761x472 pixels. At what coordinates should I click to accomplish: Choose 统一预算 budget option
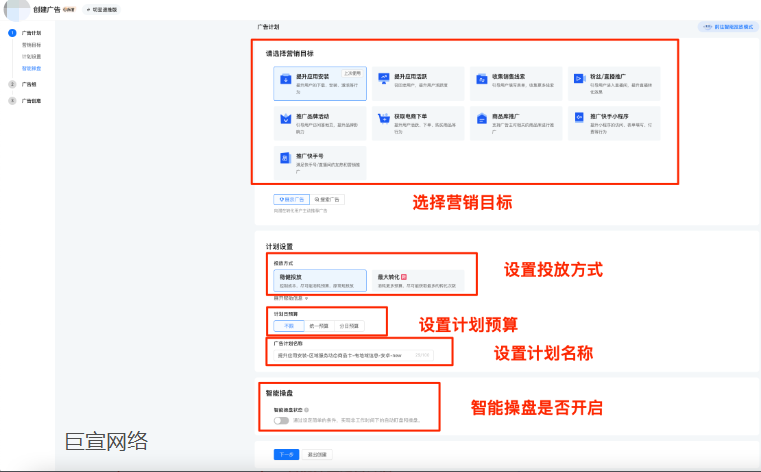tap(319, 326)
